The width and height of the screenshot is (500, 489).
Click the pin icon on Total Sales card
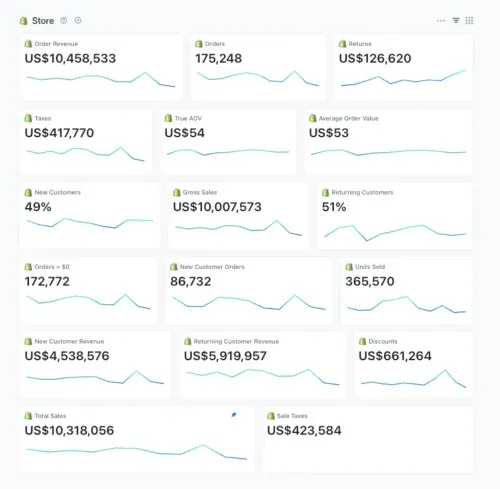click(x=234, y=415)
